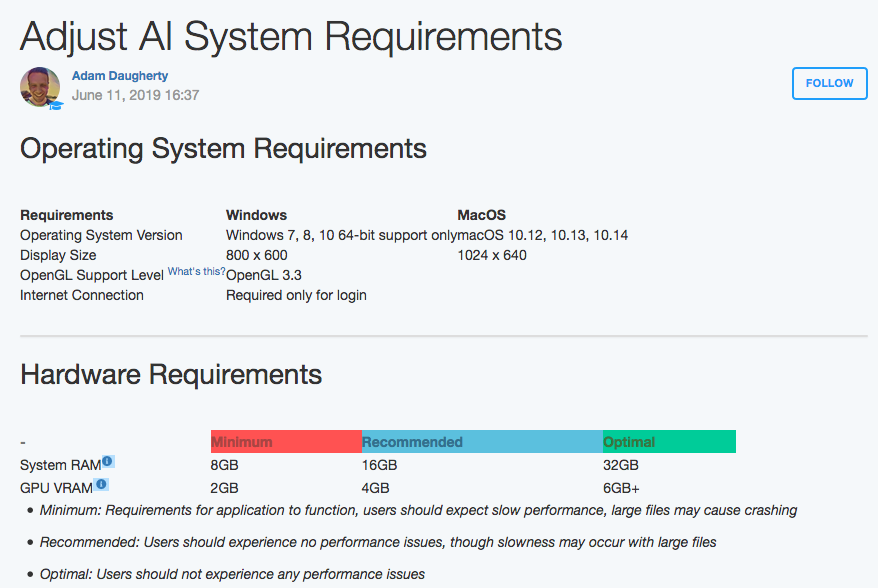Click the "4GB" recommended VRAM value
The image size is (878, 588).
click(x=375, y=488)
